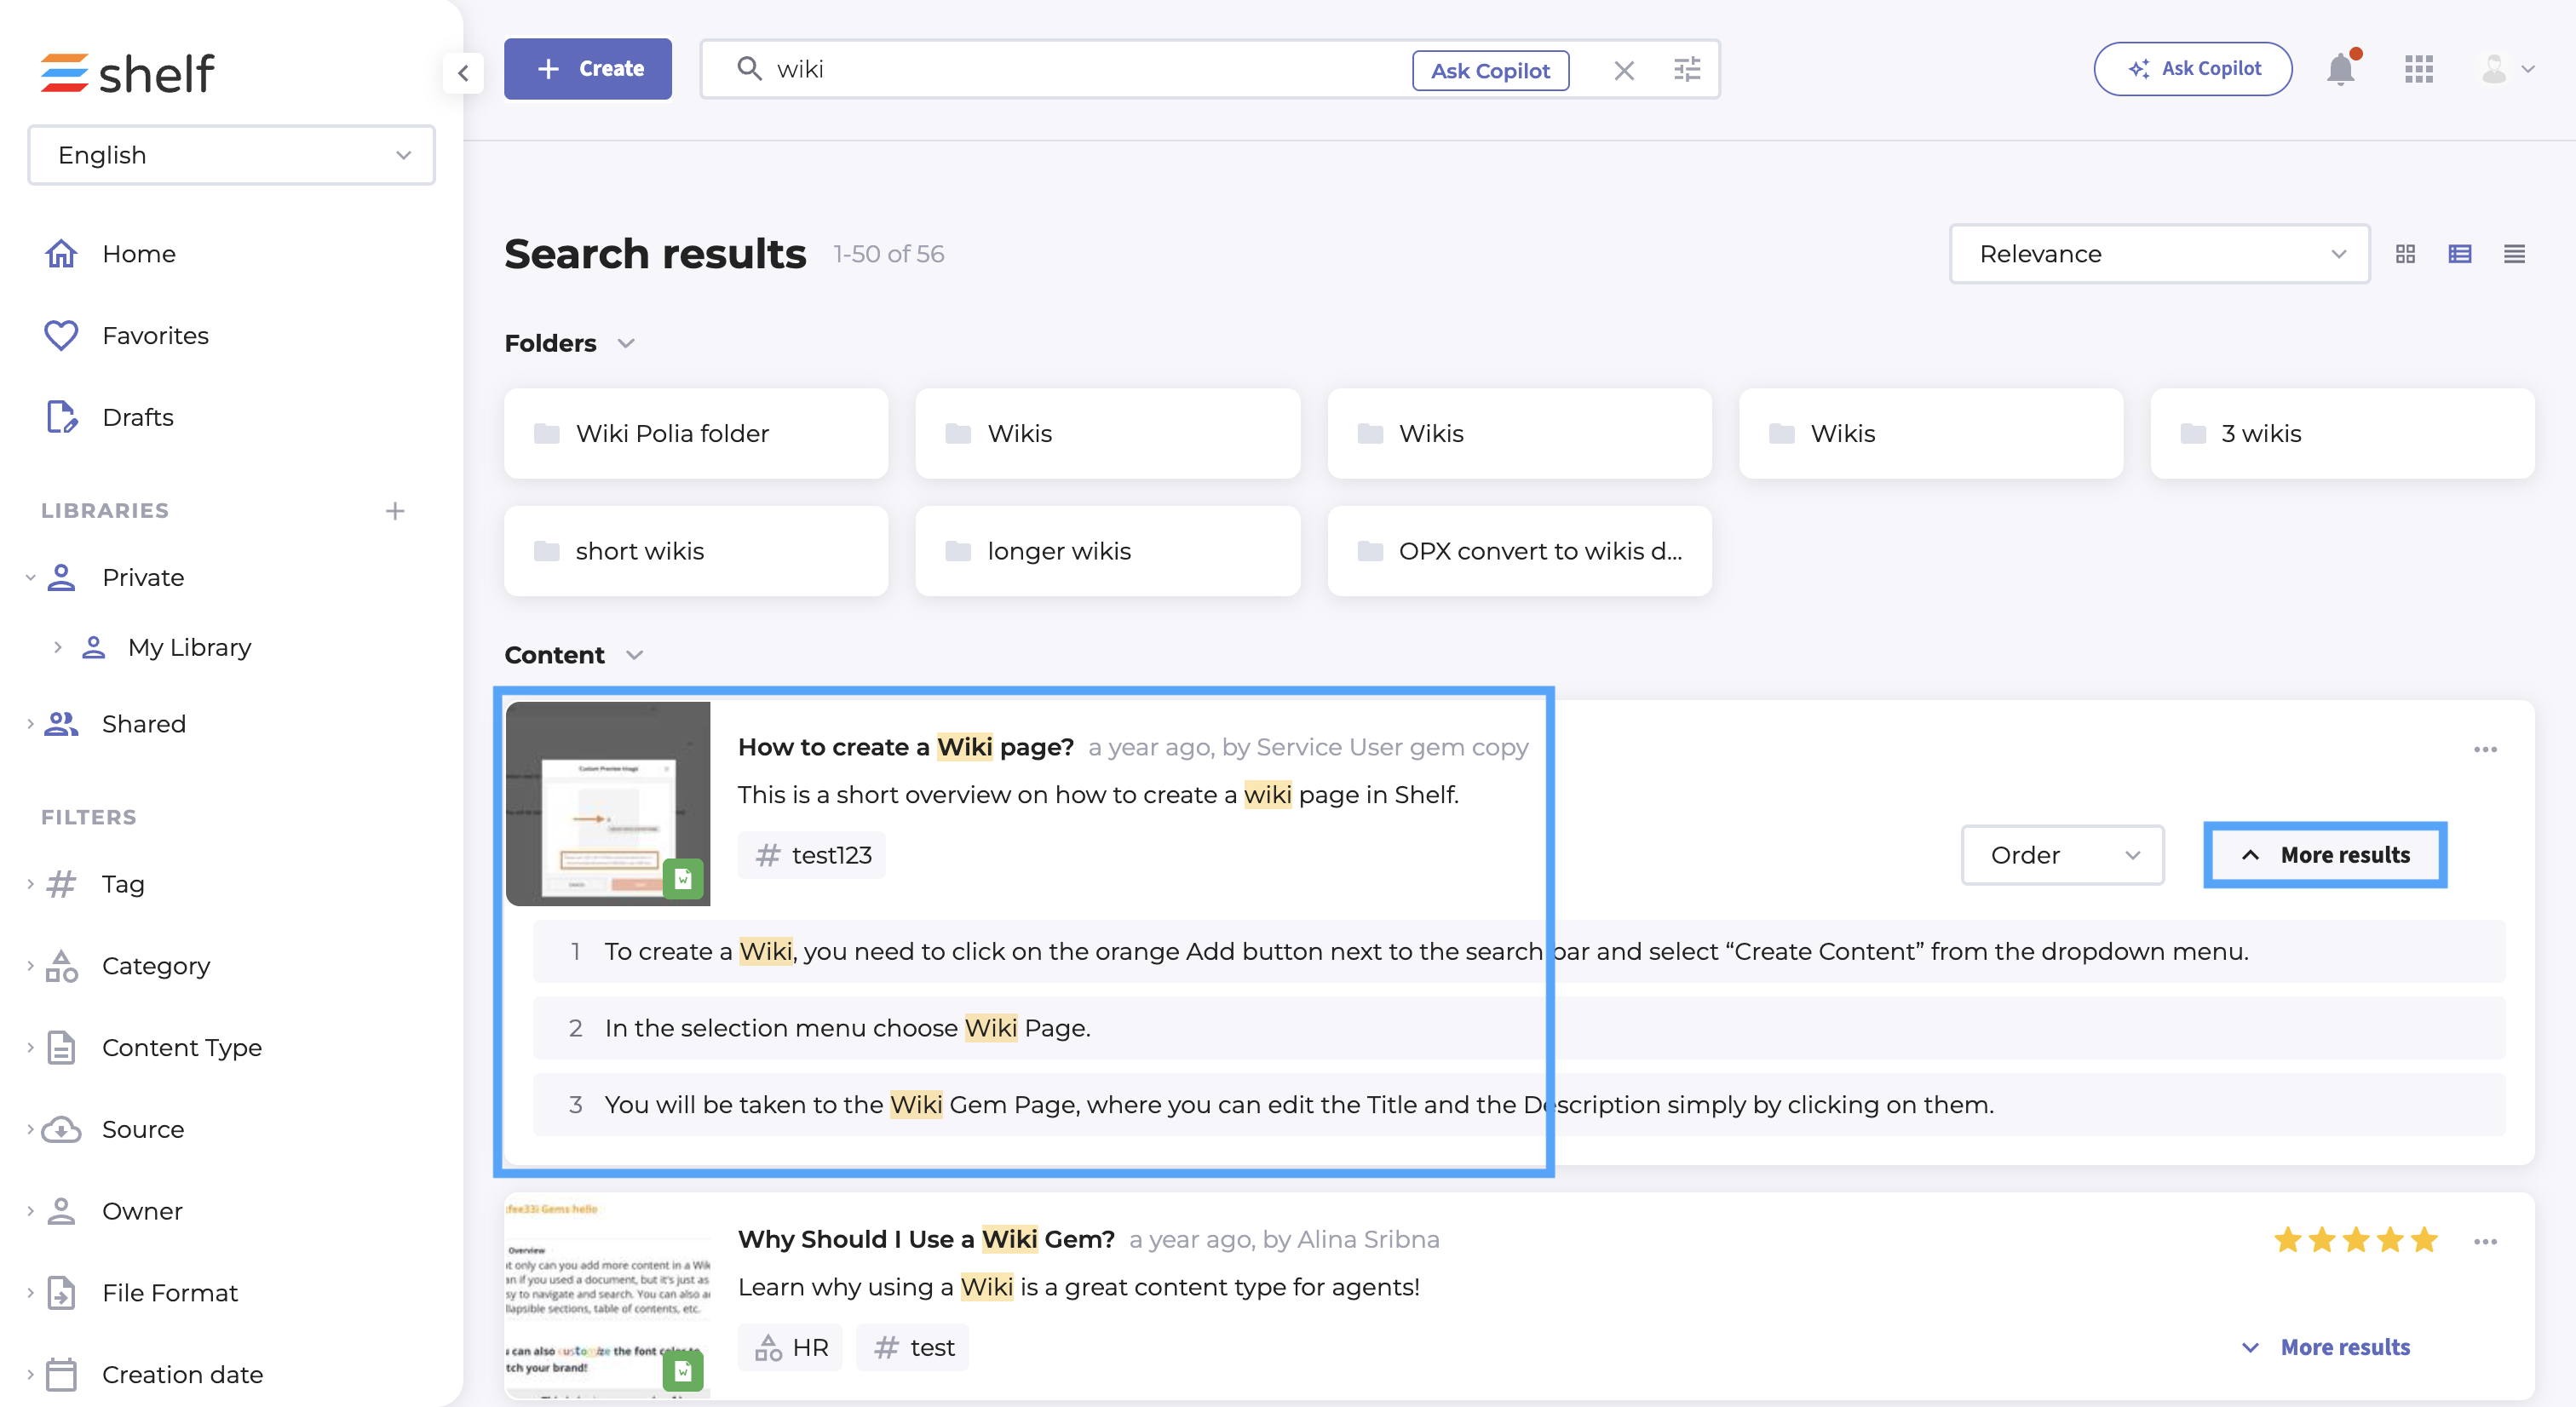Open the English language dropdown
2576x1407 pixels.
click(x=231, y=155)
